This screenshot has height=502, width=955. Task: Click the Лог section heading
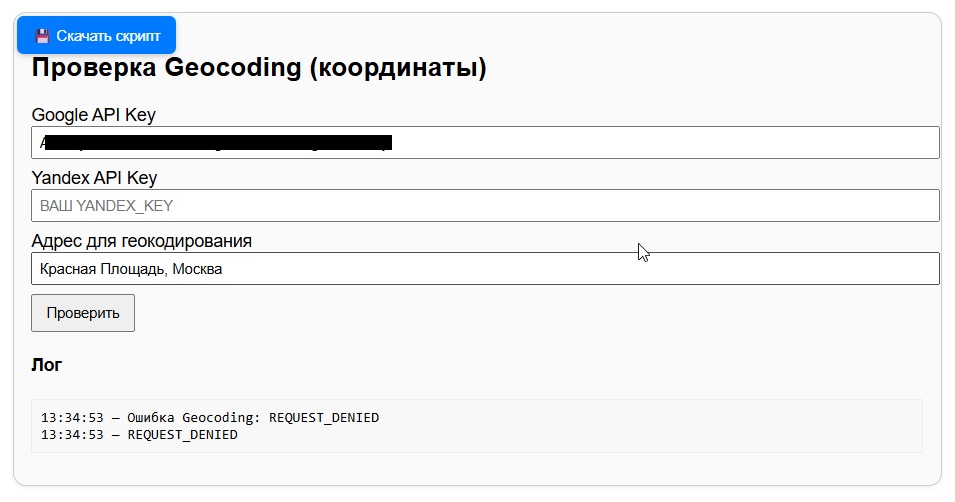pos(47,365)
